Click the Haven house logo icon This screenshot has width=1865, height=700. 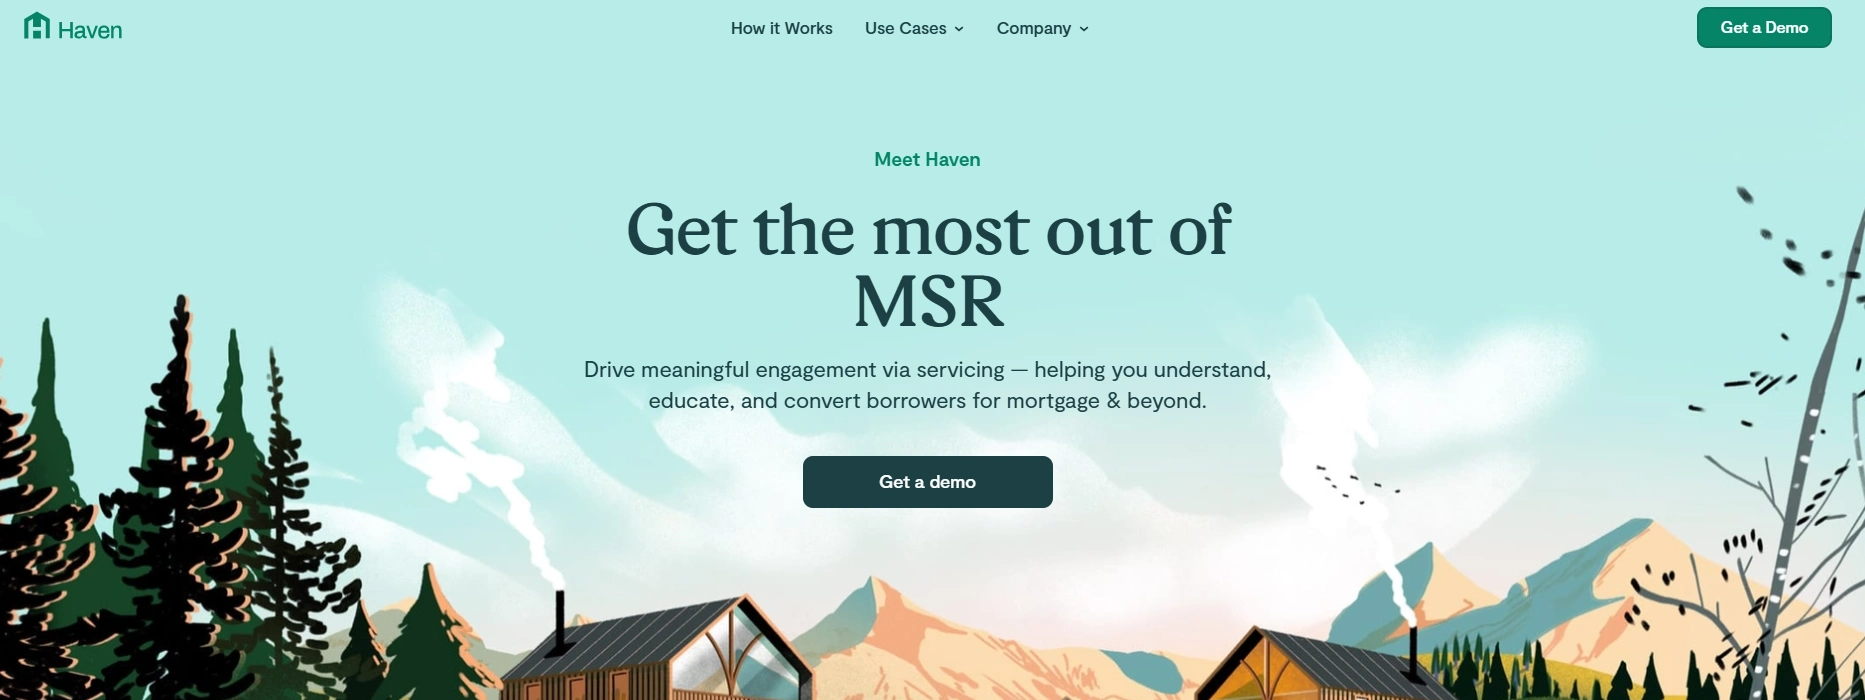(37, 26)
